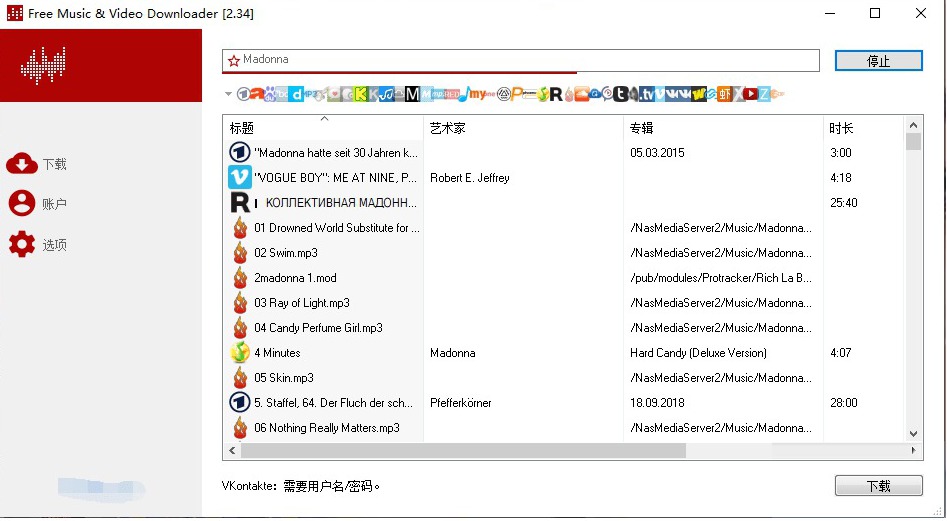Click the '18.09.2018' album cell
This screenshot has width=947, height=521.
pos(657,403)
